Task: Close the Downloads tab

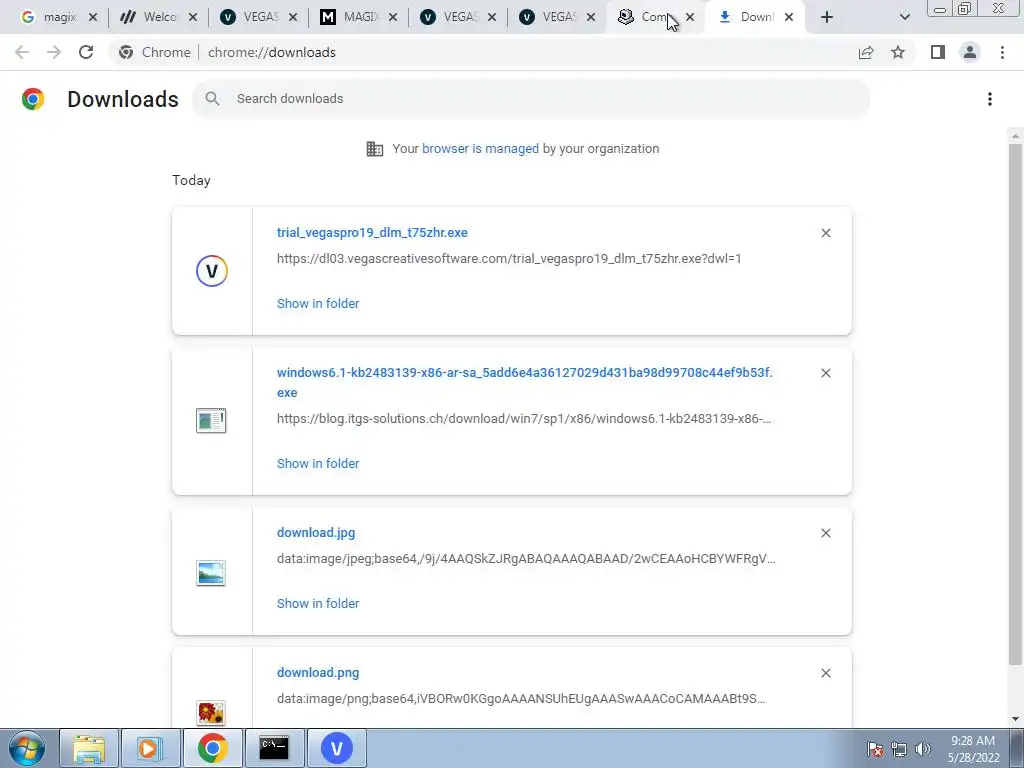Action: pyautogui.click(x=789, y=17)
